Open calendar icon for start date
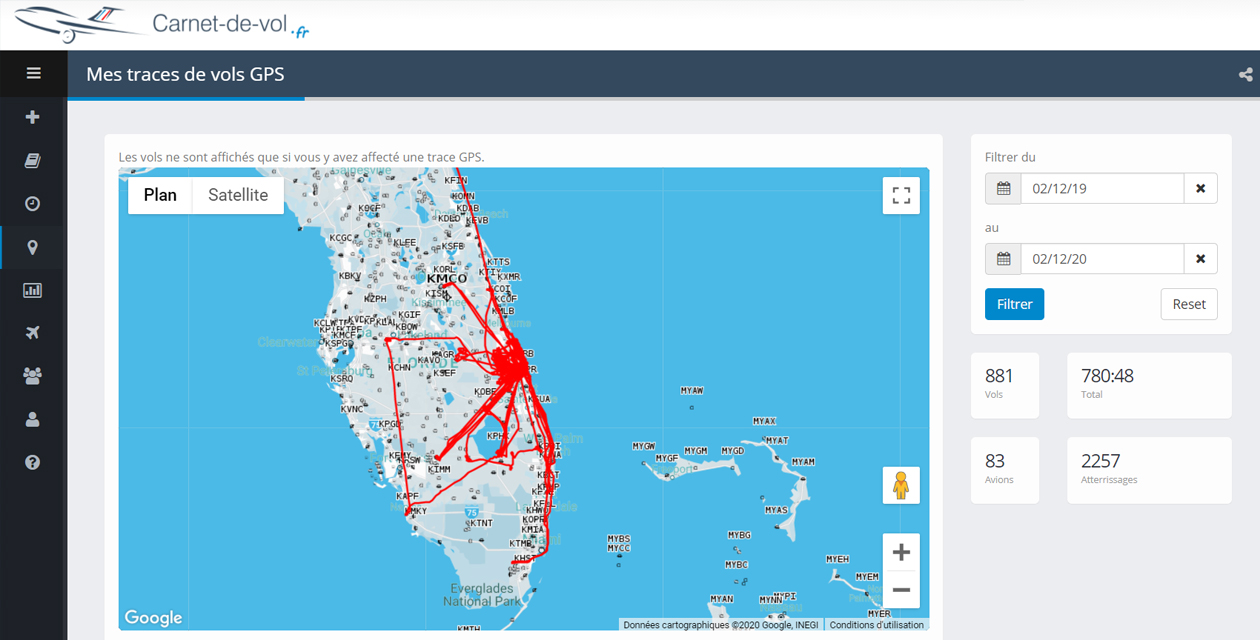1260x640 pixels. click(x=1003, y=188)
